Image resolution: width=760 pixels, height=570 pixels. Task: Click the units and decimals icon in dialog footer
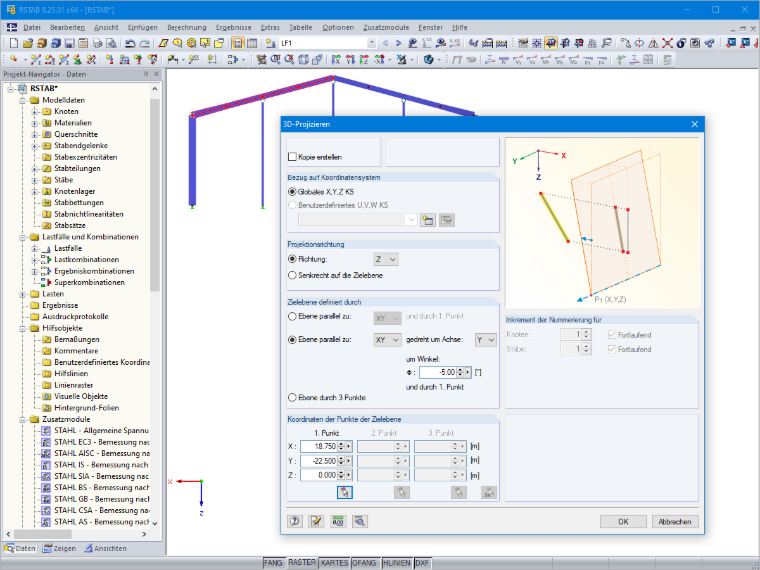(338, 521)
